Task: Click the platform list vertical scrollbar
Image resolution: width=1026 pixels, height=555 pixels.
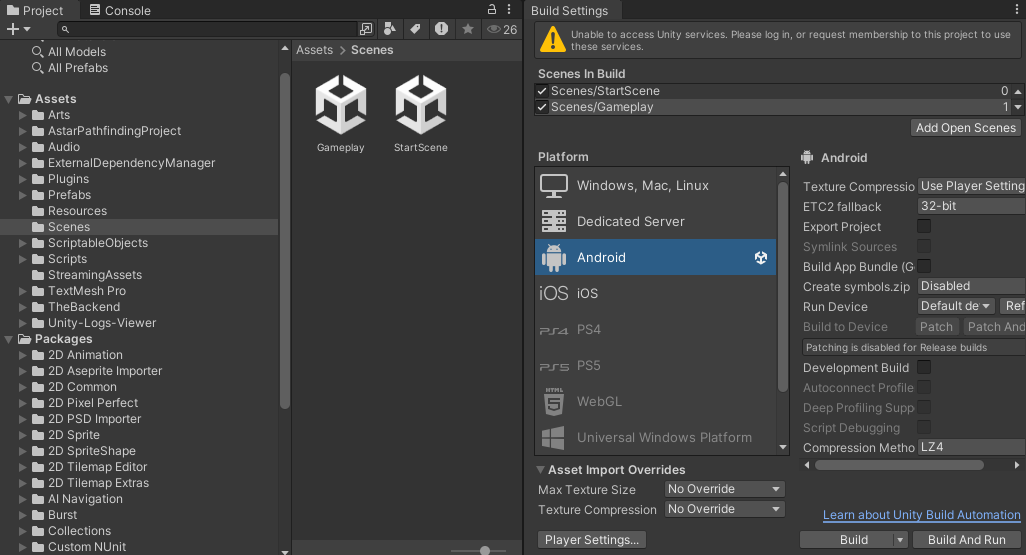Action: 783,287
